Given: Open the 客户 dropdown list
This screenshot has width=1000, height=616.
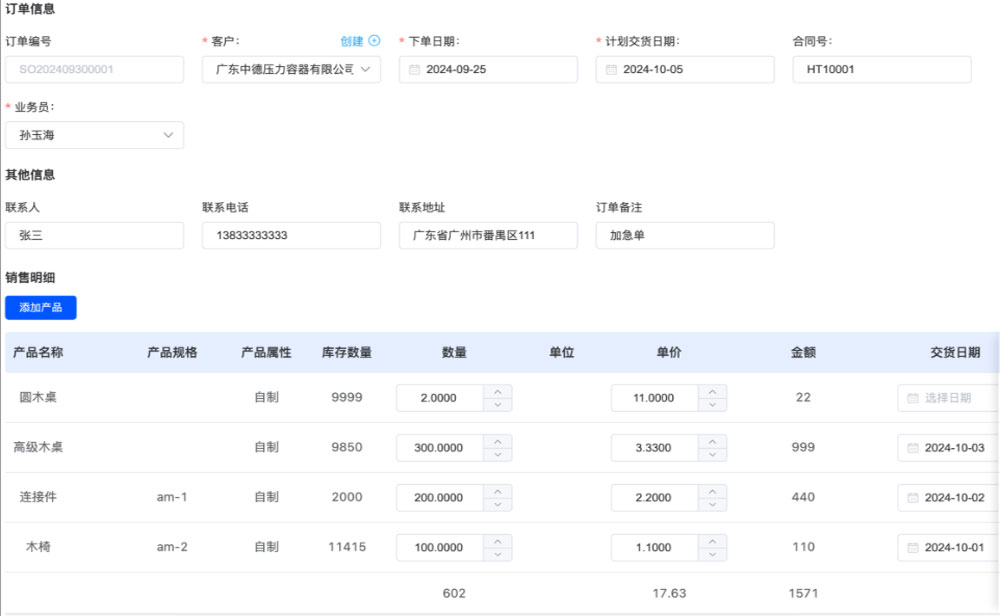Looking at the screenshot, I should point(365,70).
